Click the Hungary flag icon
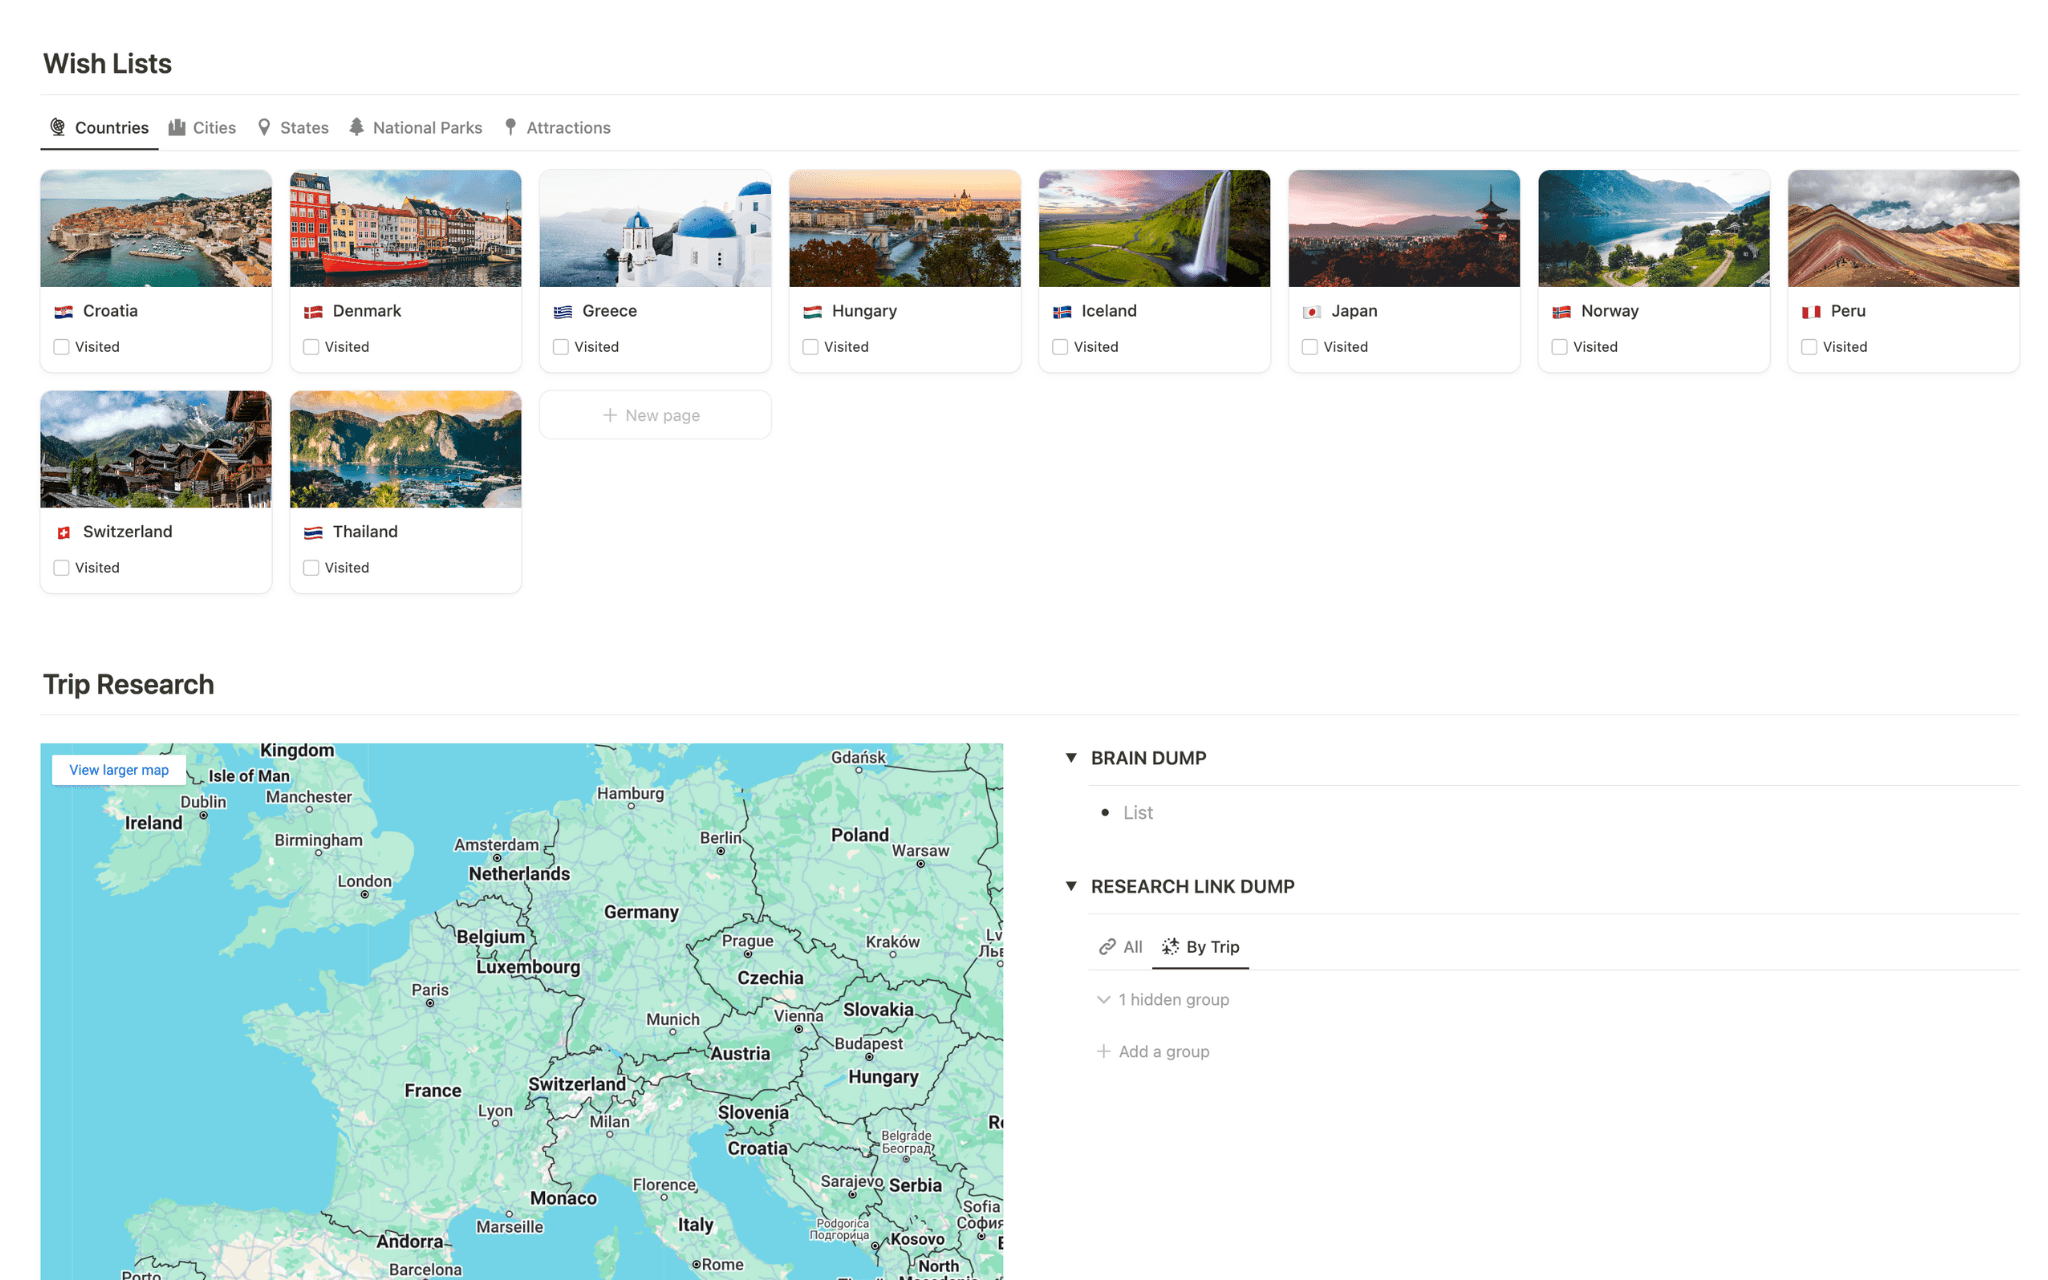2048x1280 pixels. tap(812, 312)
